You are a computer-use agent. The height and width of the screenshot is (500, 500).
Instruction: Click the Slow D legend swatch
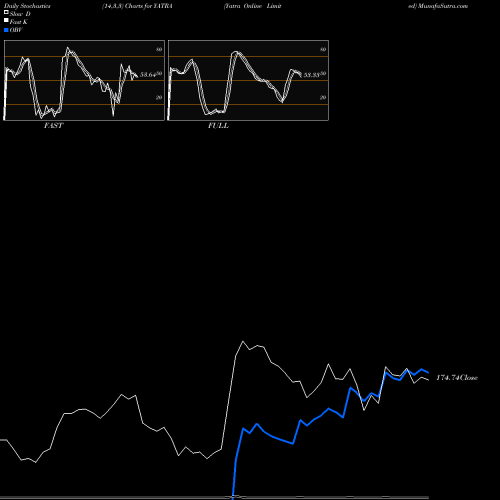[6, 12]
